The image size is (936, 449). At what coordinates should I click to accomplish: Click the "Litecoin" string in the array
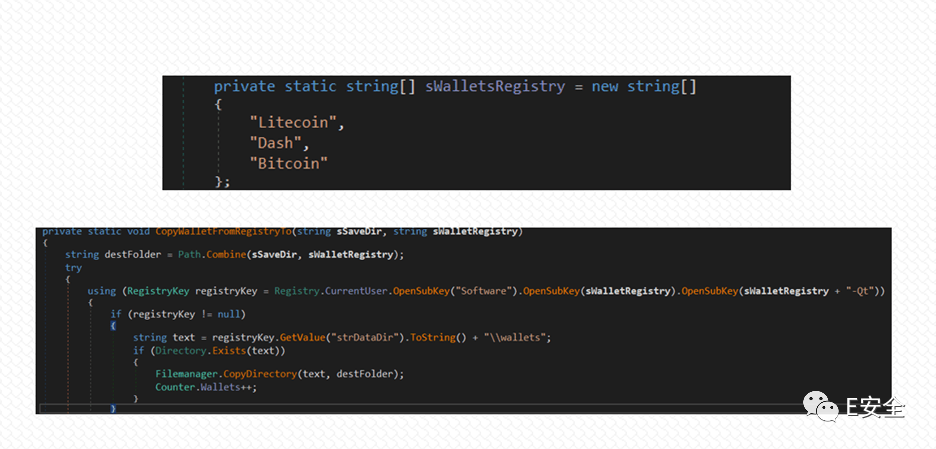coord(294,123)
